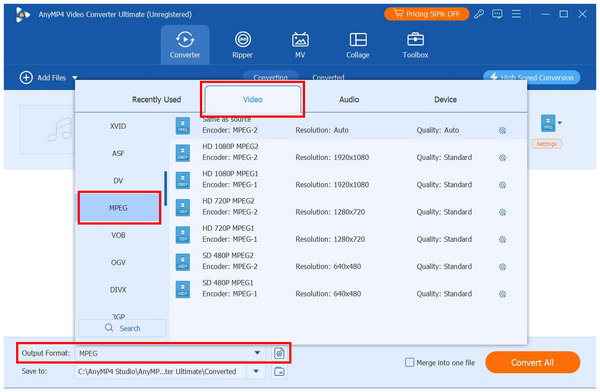The width and height of the screenshot is (600, 392).
Task: Click the music file thumbnail
Action: click(x=48, y=129)
